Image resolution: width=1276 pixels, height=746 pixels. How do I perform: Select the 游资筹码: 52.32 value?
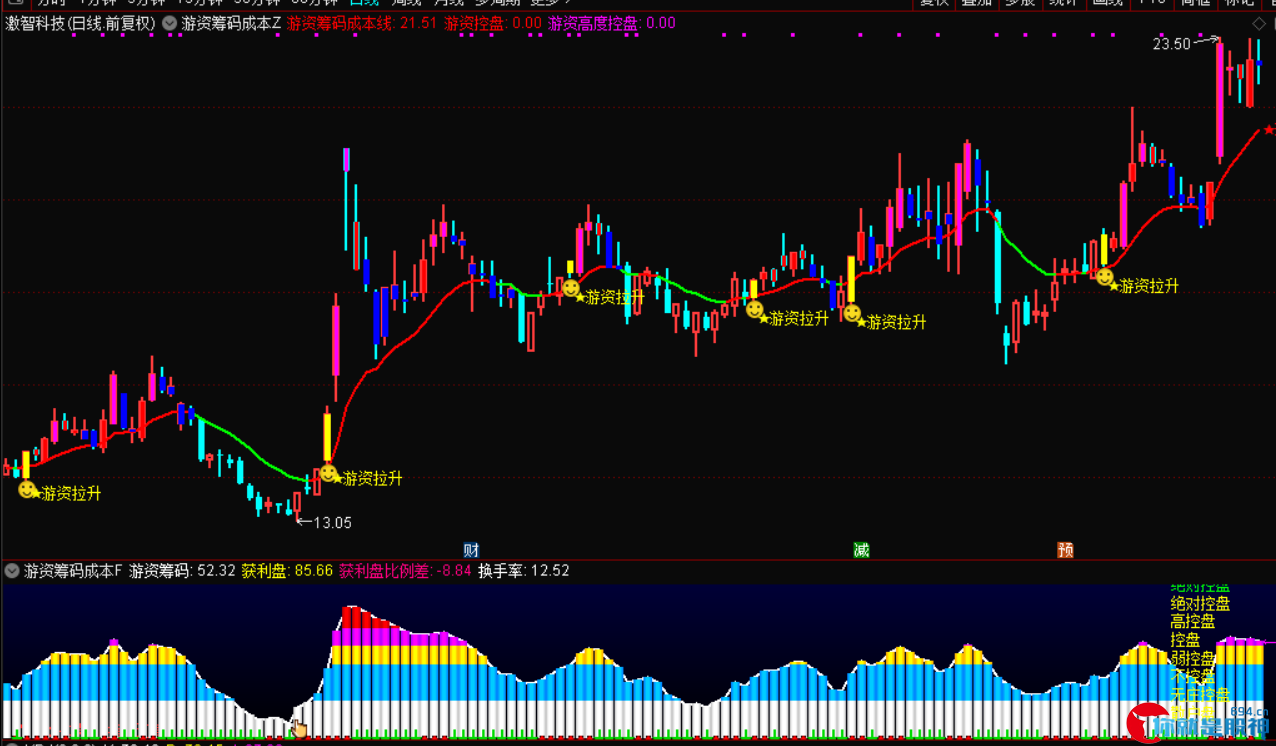tap(183, 571)
